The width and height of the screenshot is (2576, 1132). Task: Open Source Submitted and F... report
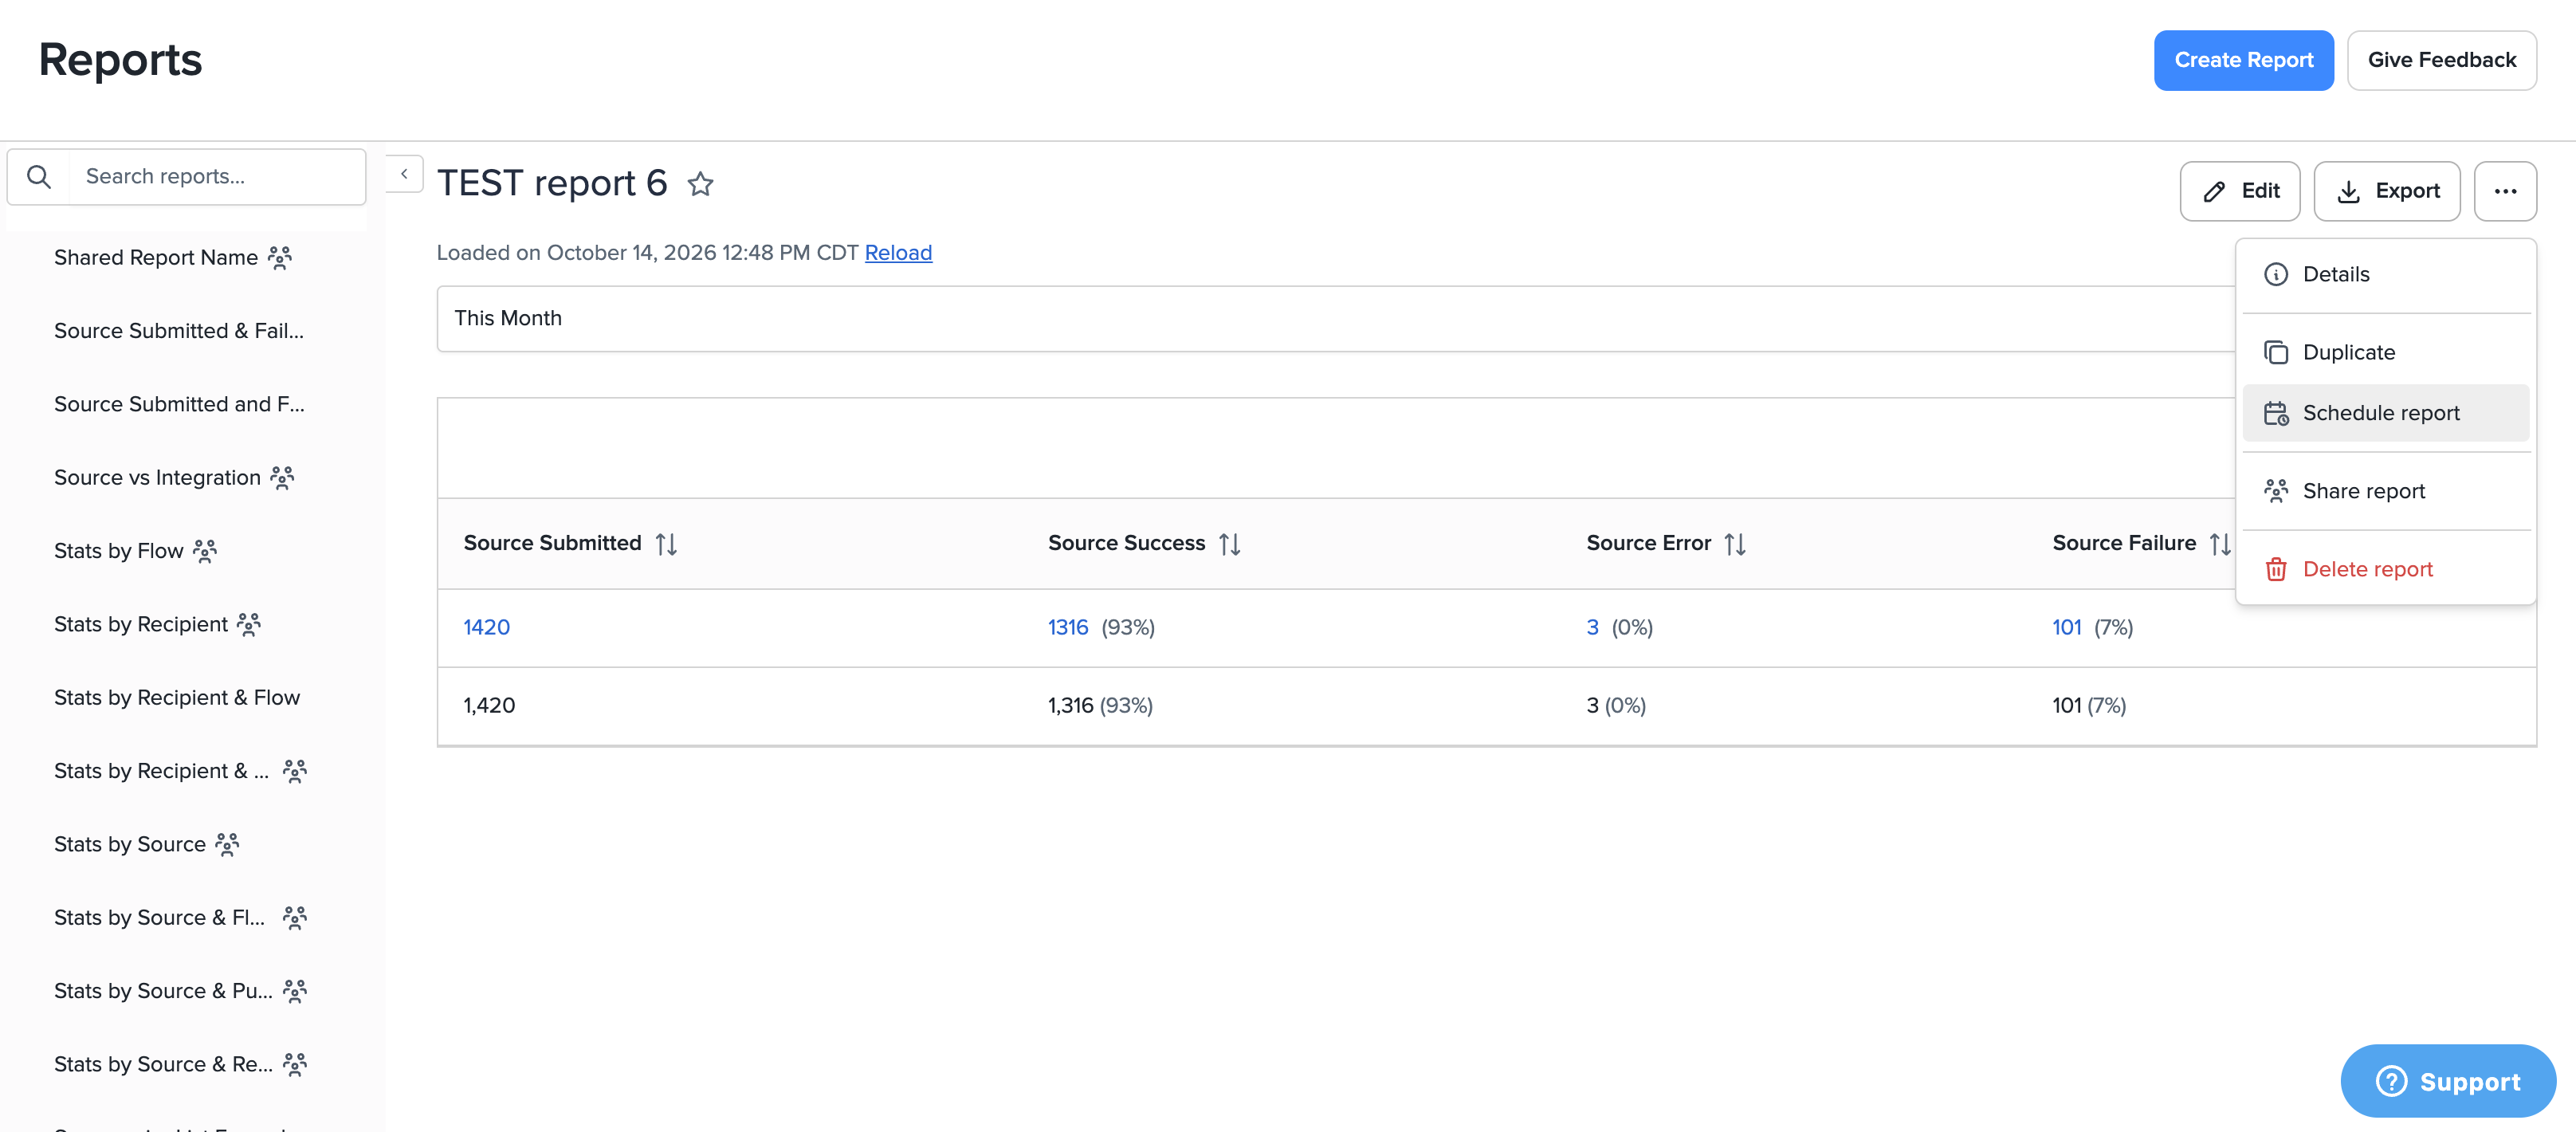[180, 404]
